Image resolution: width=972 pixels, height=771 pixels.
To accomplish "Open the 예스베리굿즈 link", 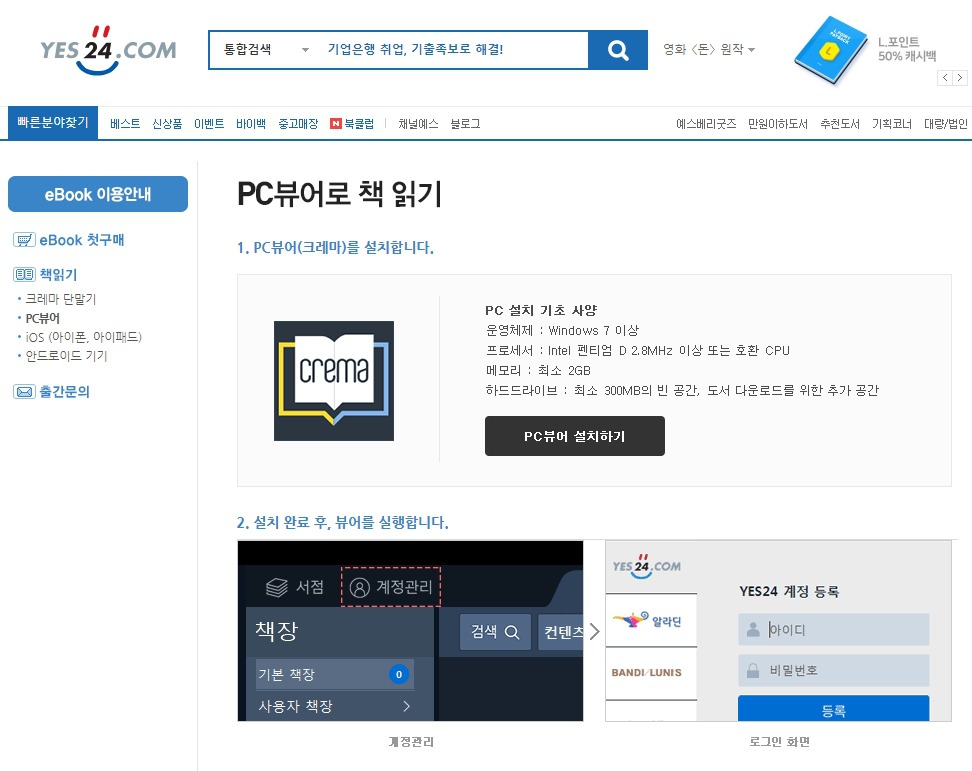I will click(x=706, y=124).
